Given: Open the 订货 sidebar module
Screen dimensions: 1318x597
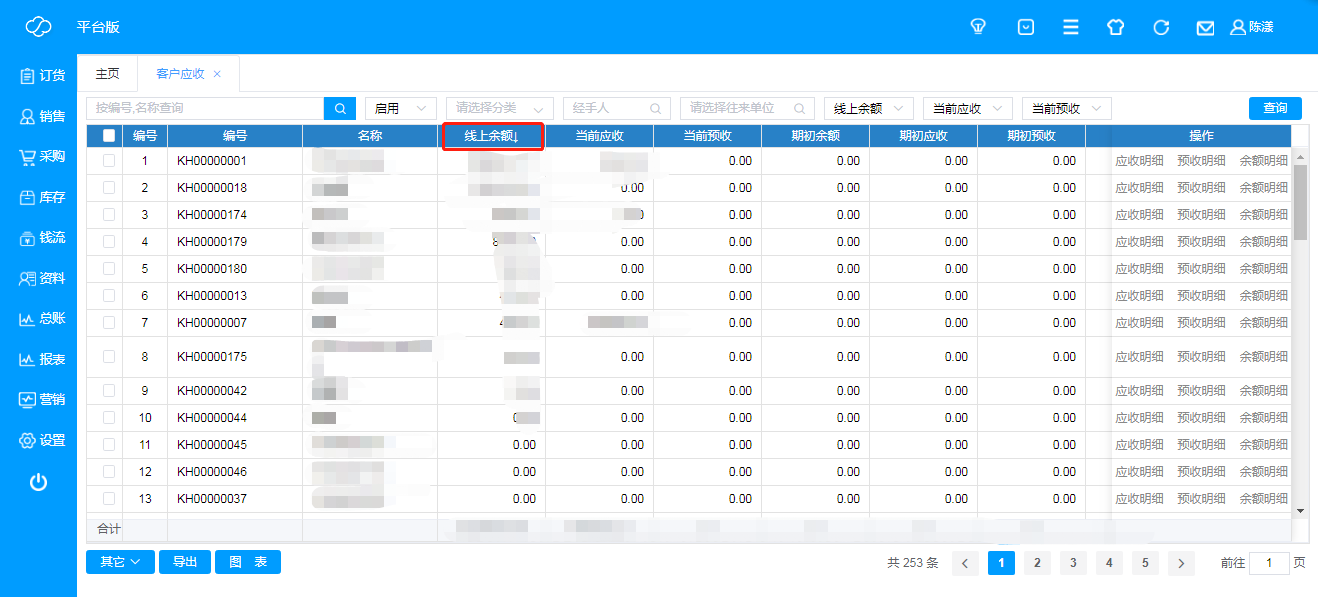Looking at the screenshot, I should [x=41, y=75].
